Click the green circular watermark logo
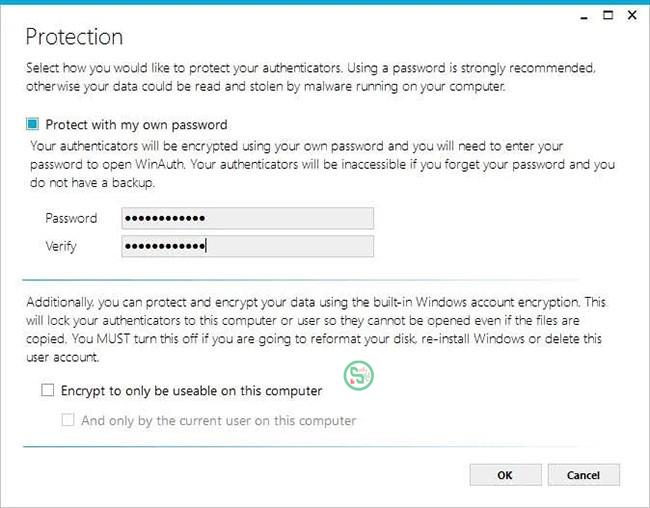 coord(359,375)
